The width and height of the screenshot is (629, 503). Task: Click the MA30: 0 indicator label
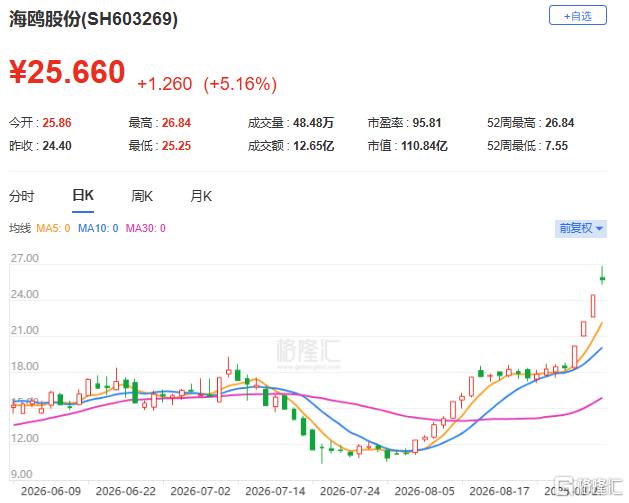[145, 228]
